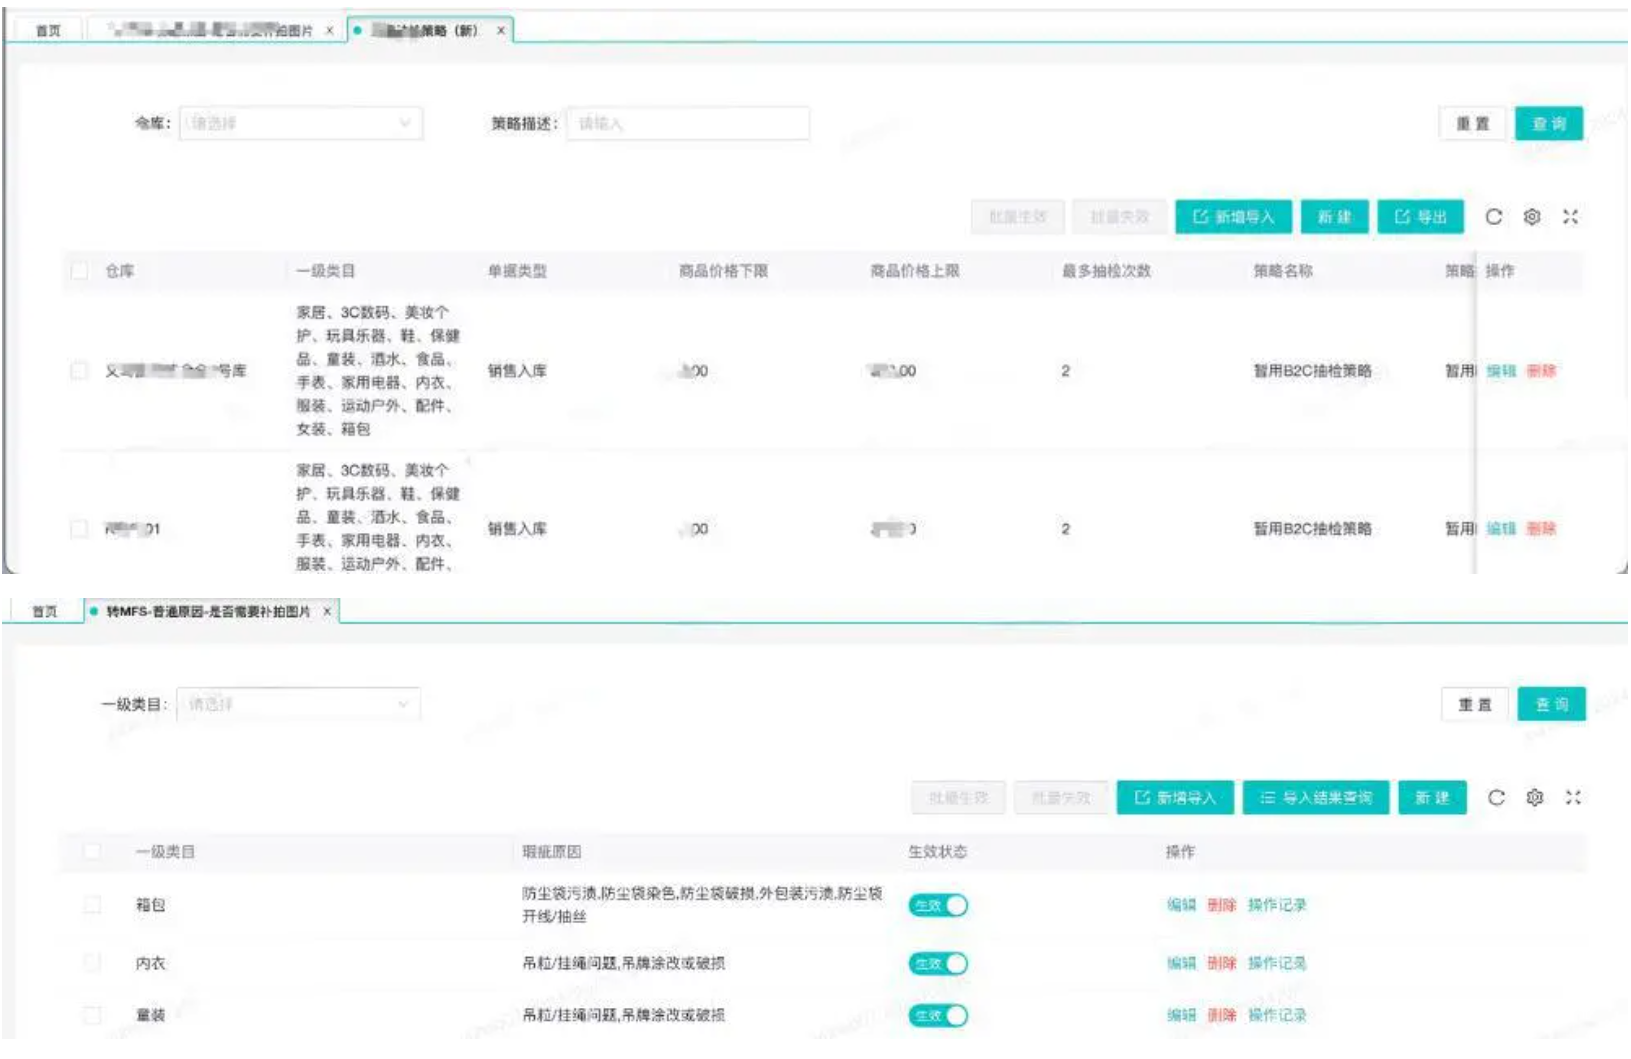Screen dimensions: 1631x1059
Task: Click 删除 for the 箱包 row
Action: pyautogui.click(x=1221, y=904)
